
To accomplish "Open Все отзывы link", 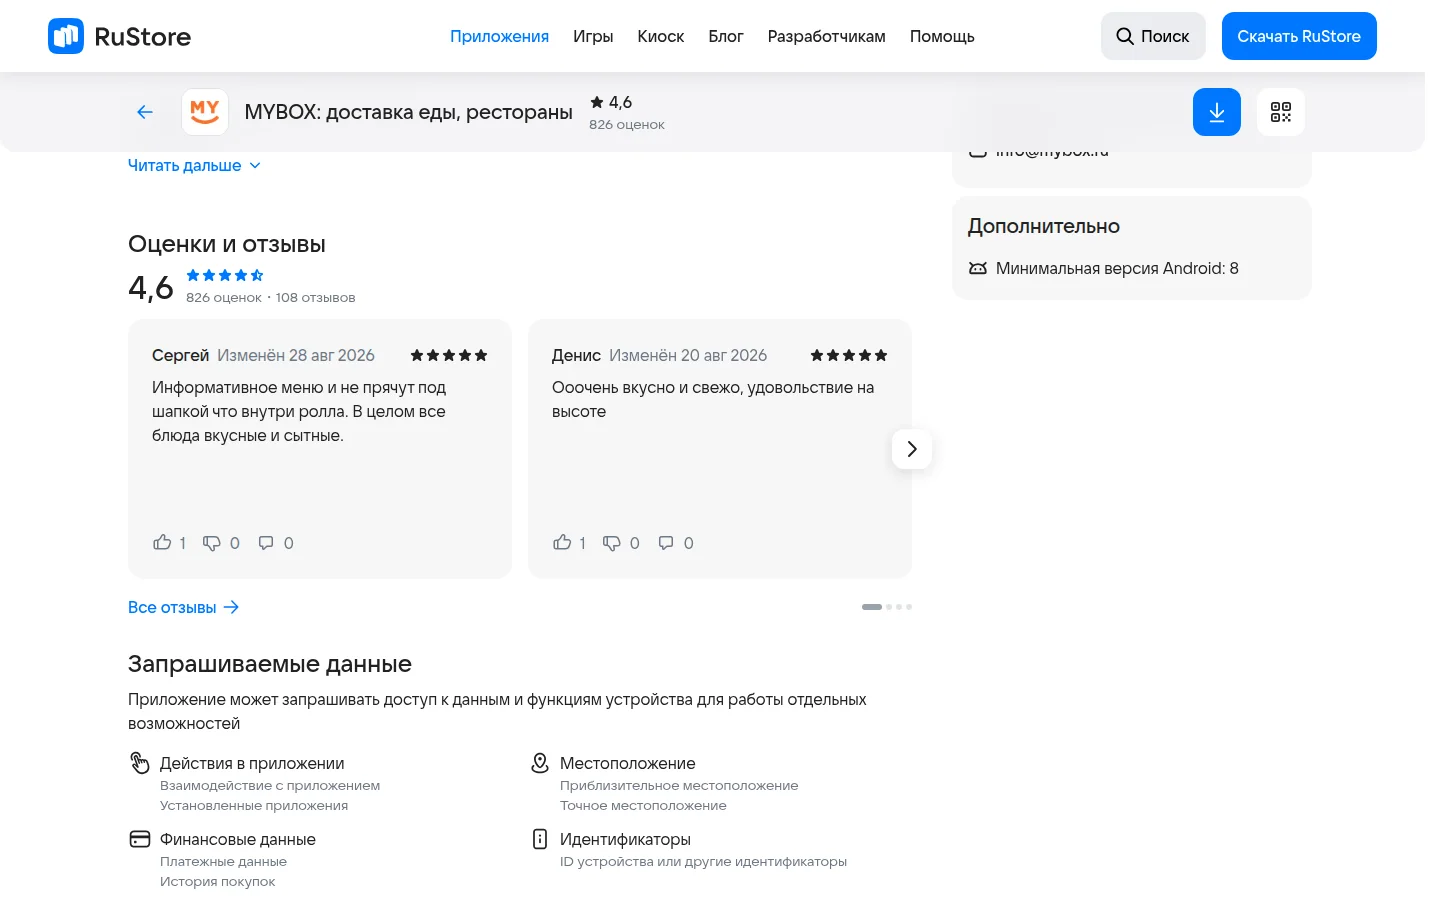I will pyautogui.click(x=184, y=607).
